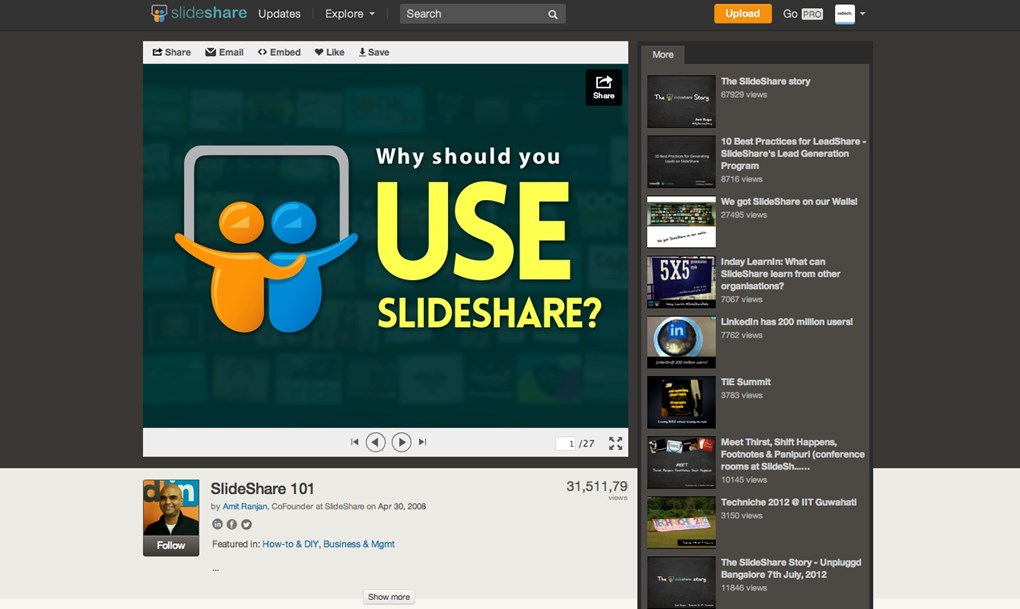Click the Share overlay icon on slide
Image resolution: width=1020 pixels, height=609 pixels.
(603, 87)
